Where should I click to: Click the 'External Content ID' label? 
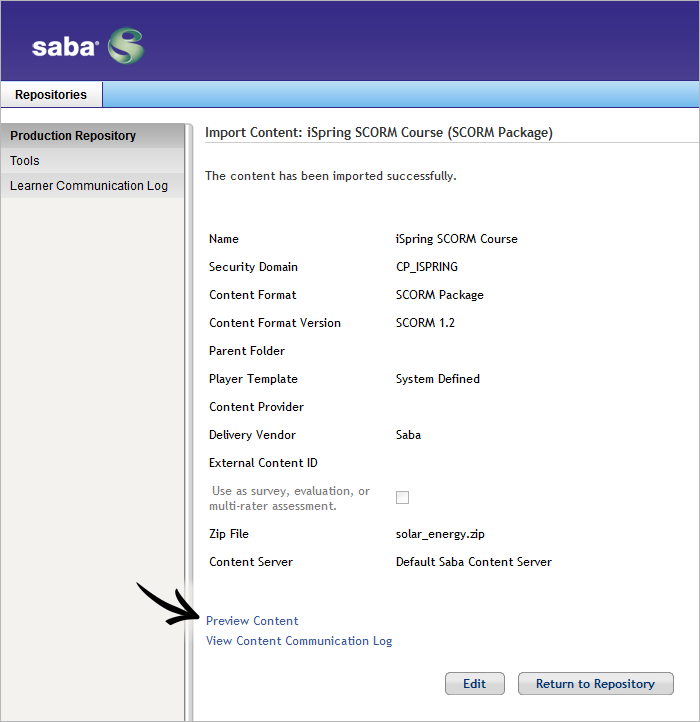pos(263,463)
